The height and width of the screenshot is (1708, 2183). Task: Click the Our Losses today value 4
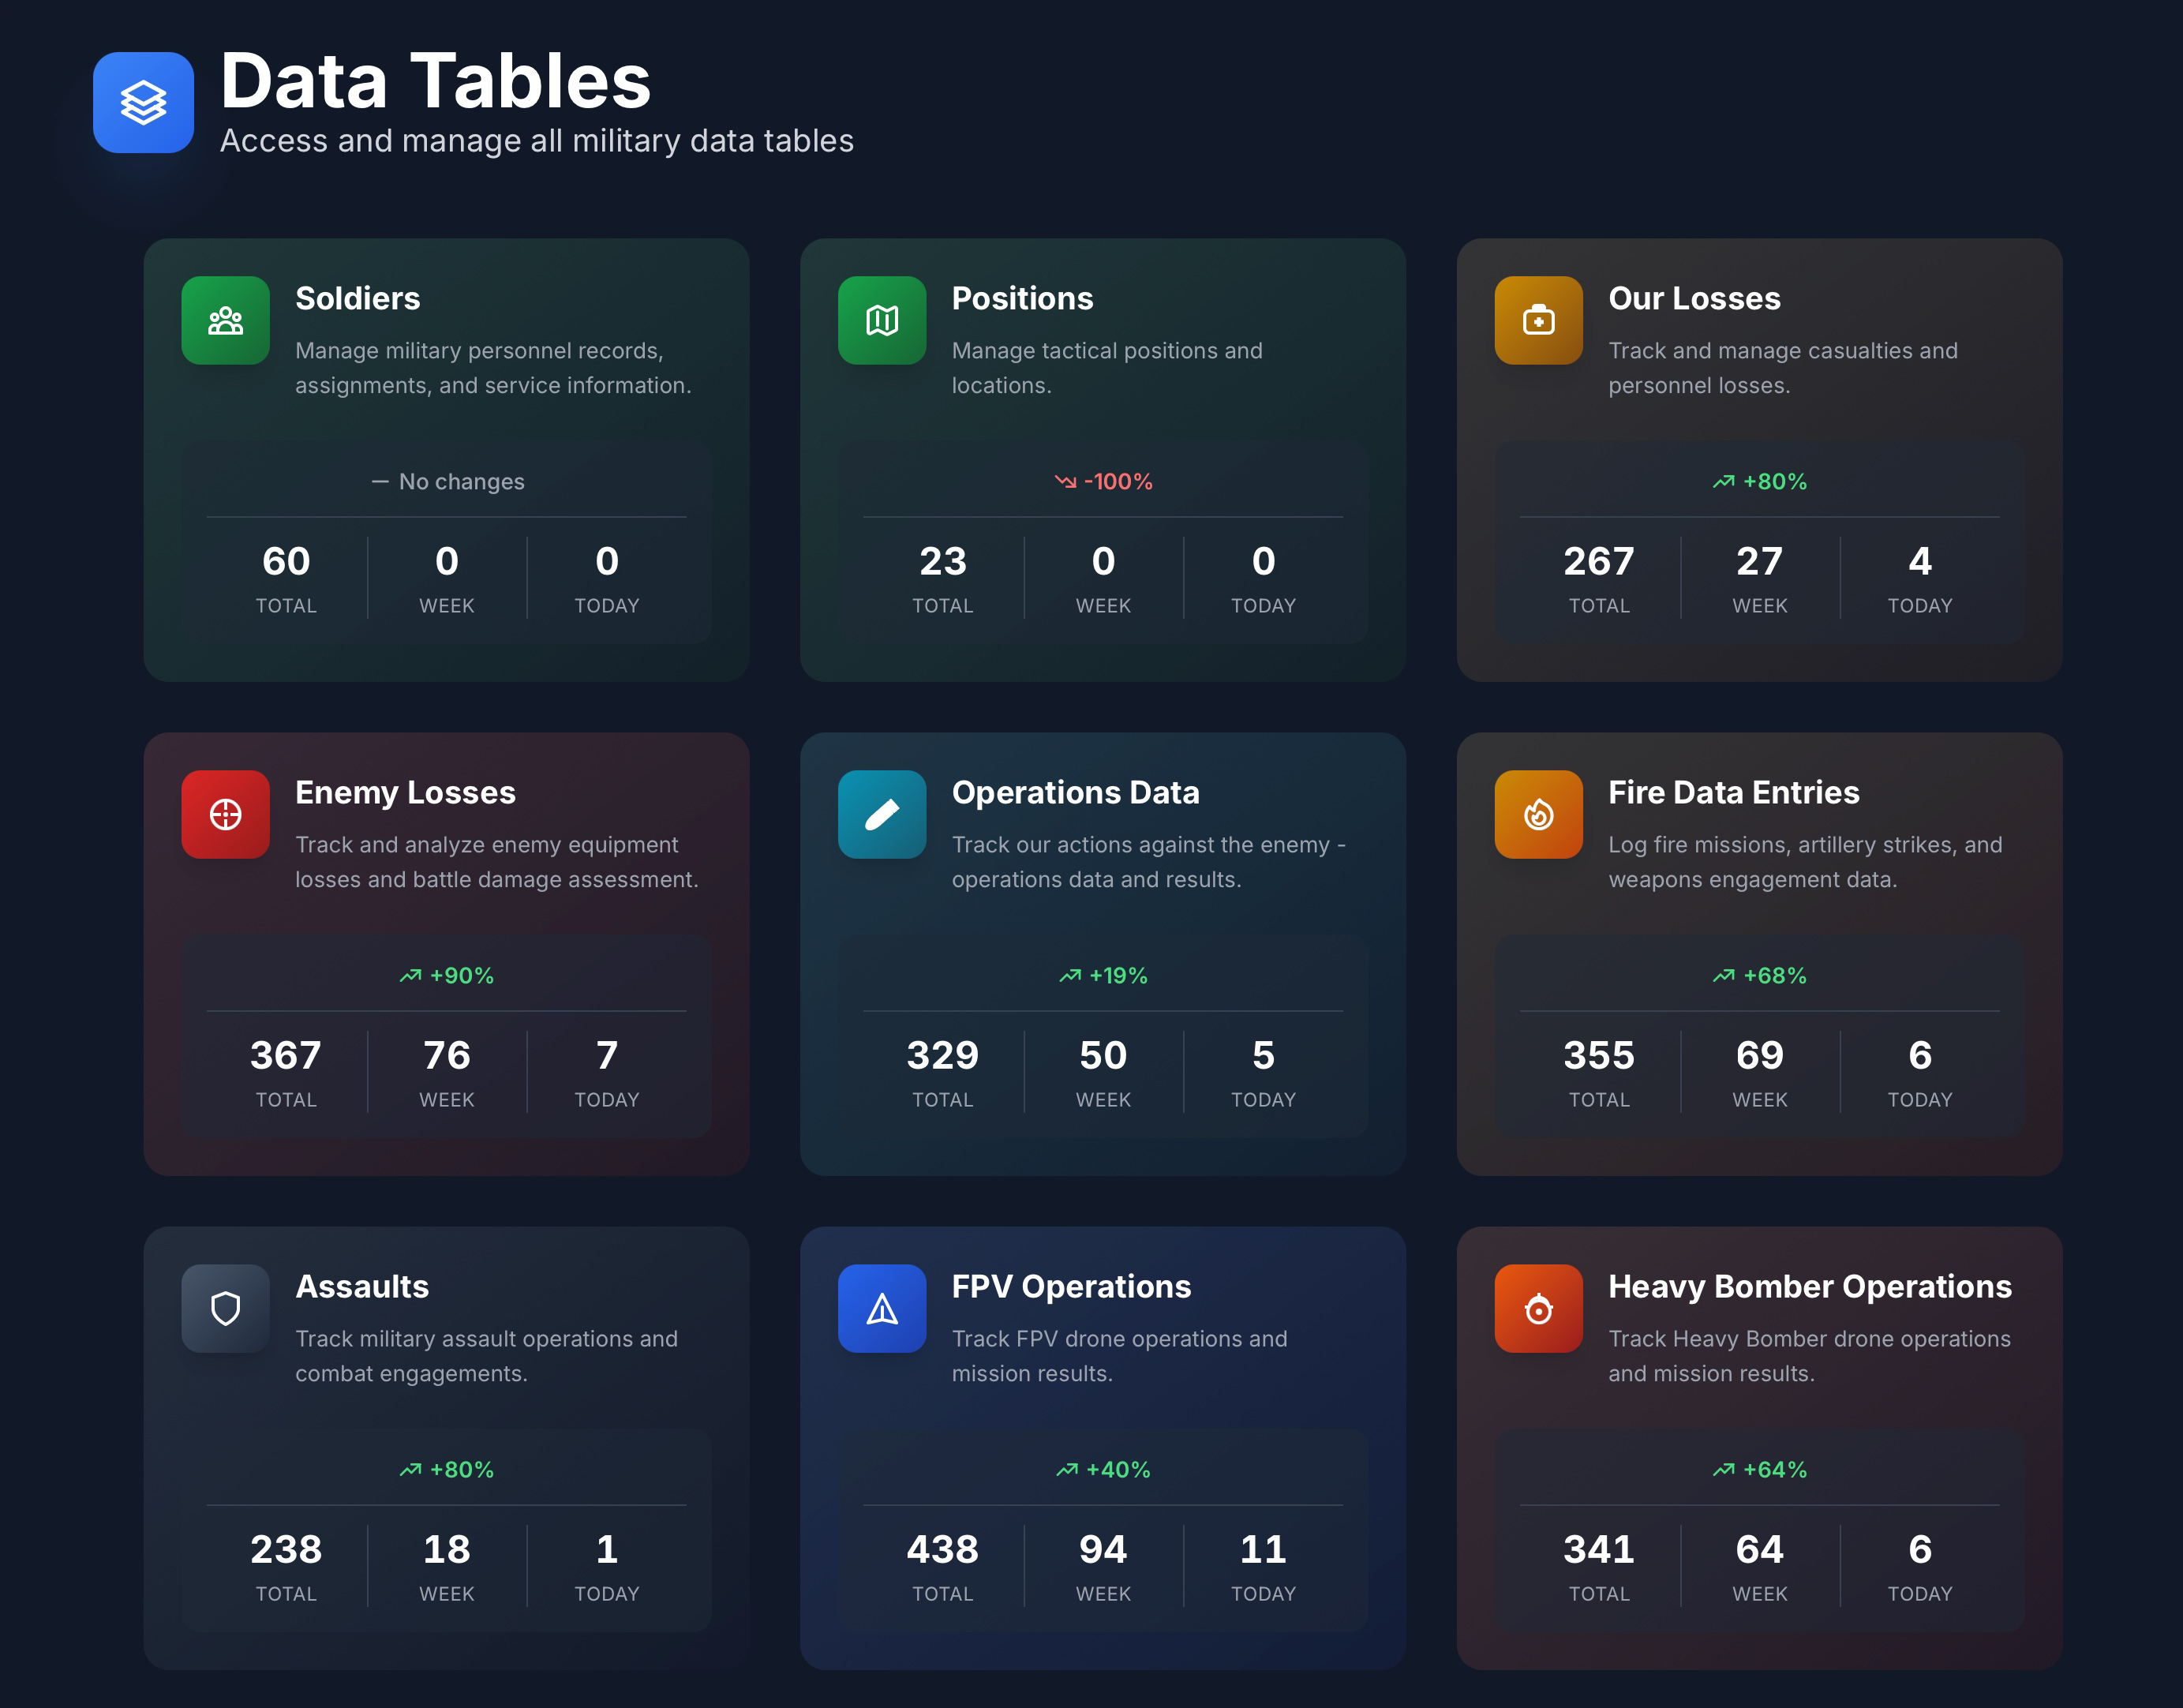coord(1919,561)
